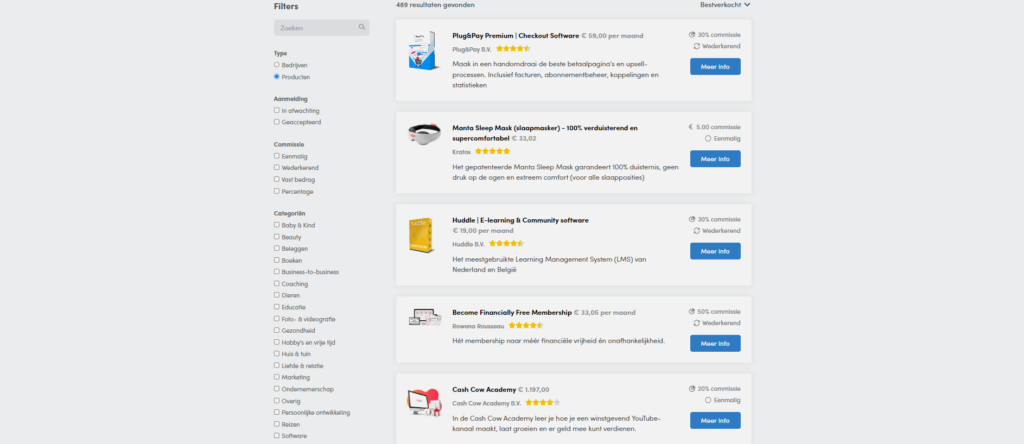The image size is (1024, 444).
Task: Click the Plug&Pay 30% commissie pie icon
Action: [692, 35]
